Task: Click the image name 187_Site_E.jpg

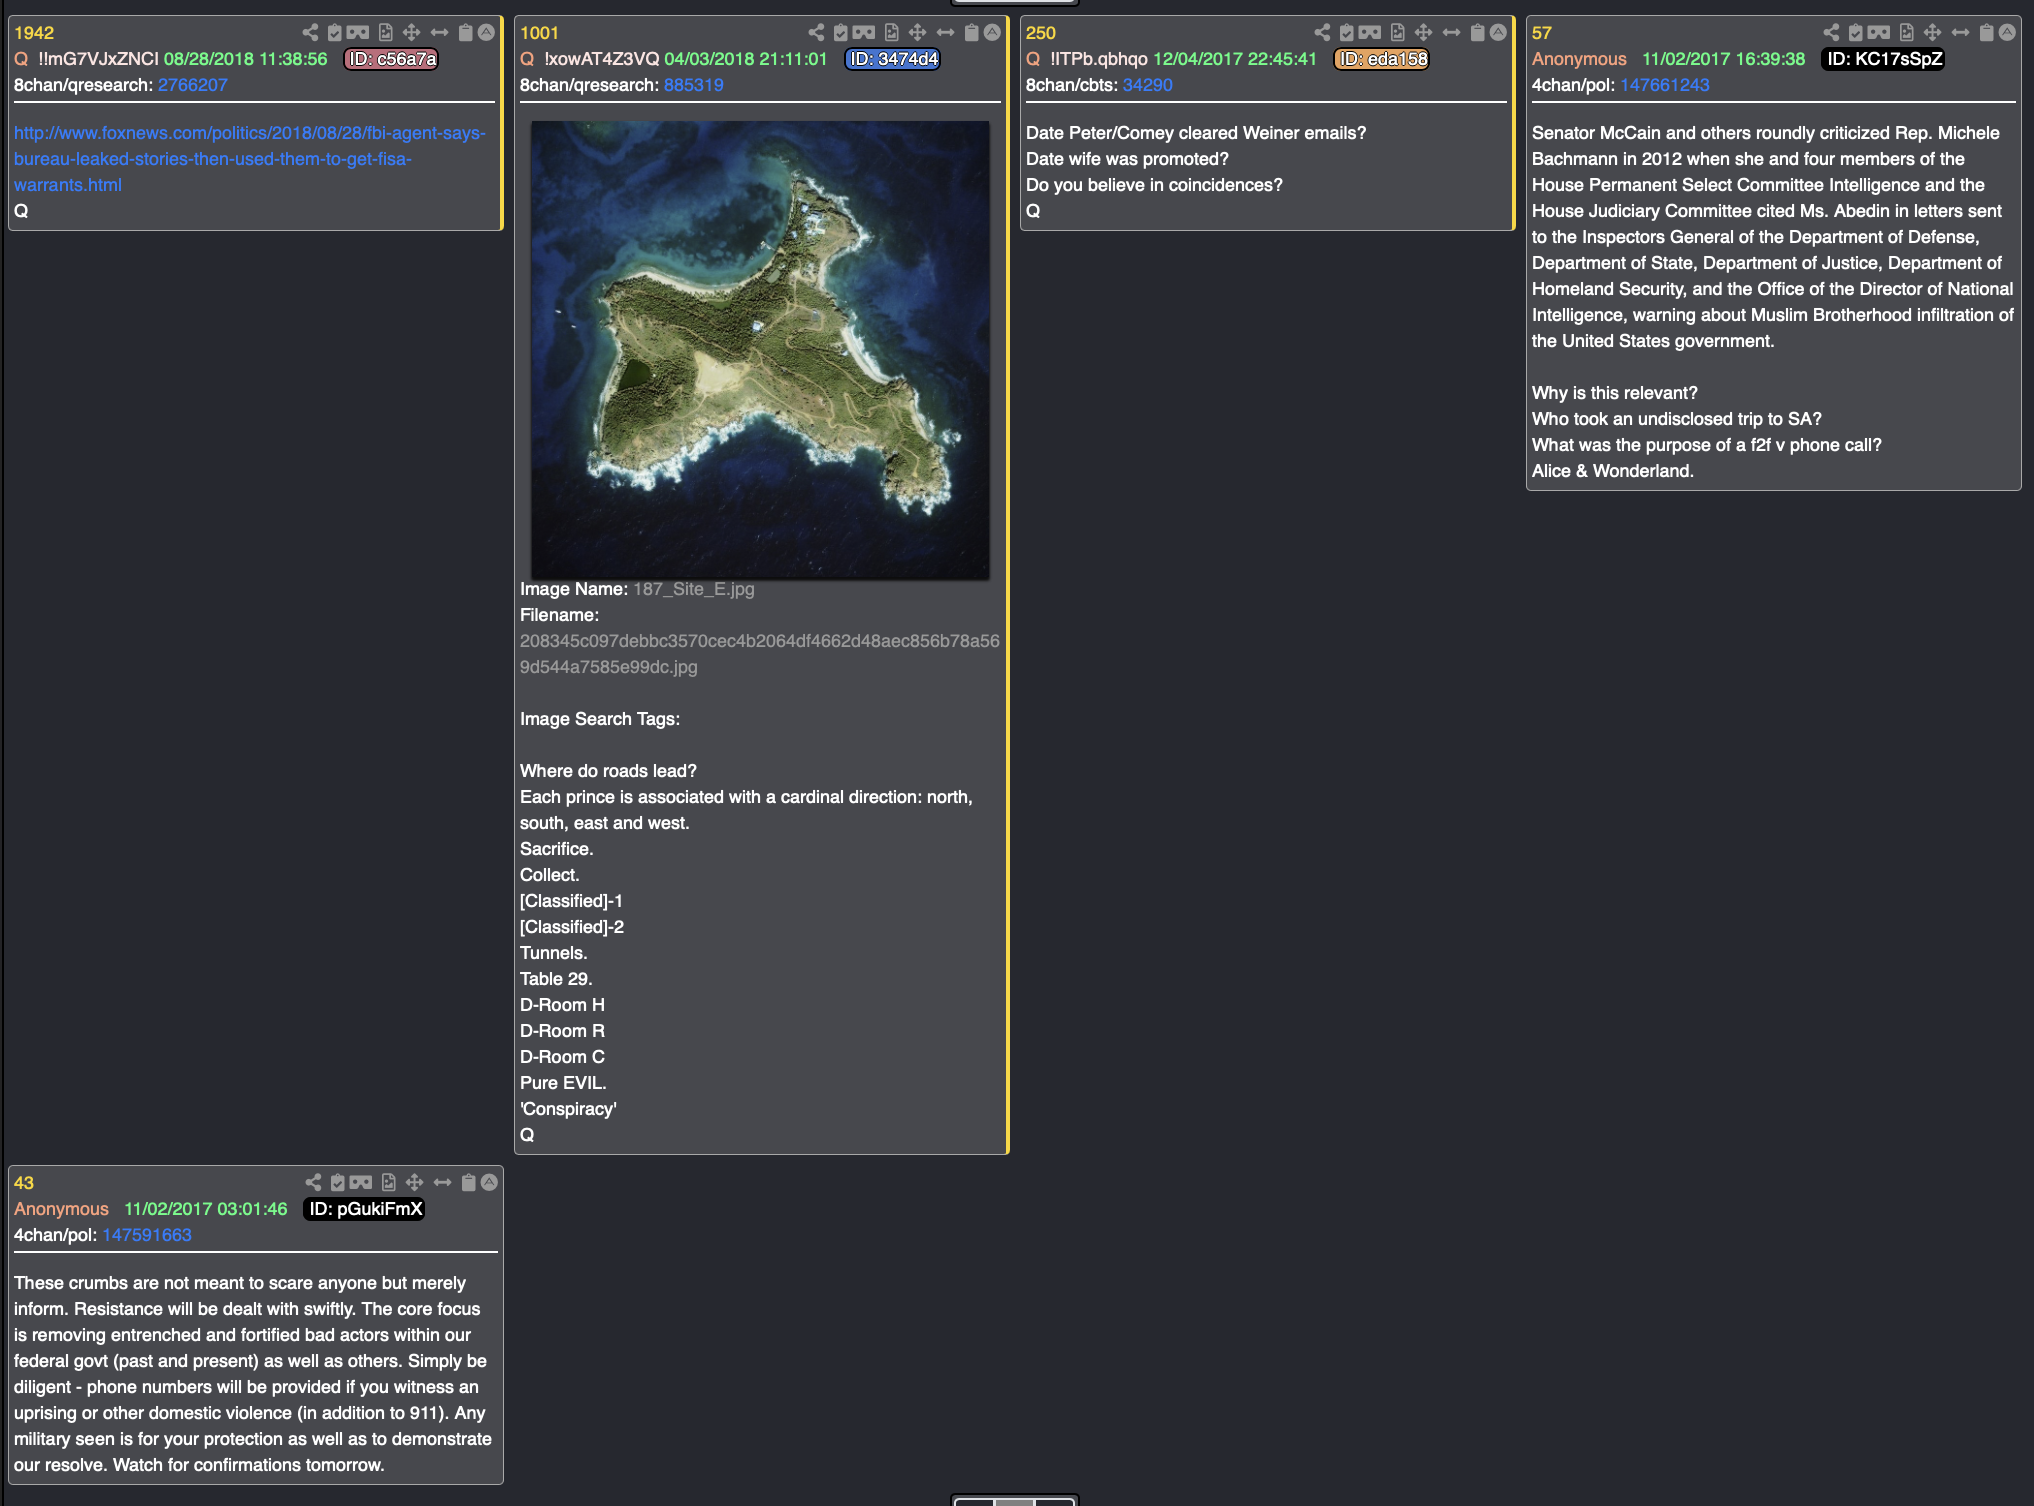Action: point(693,589)
